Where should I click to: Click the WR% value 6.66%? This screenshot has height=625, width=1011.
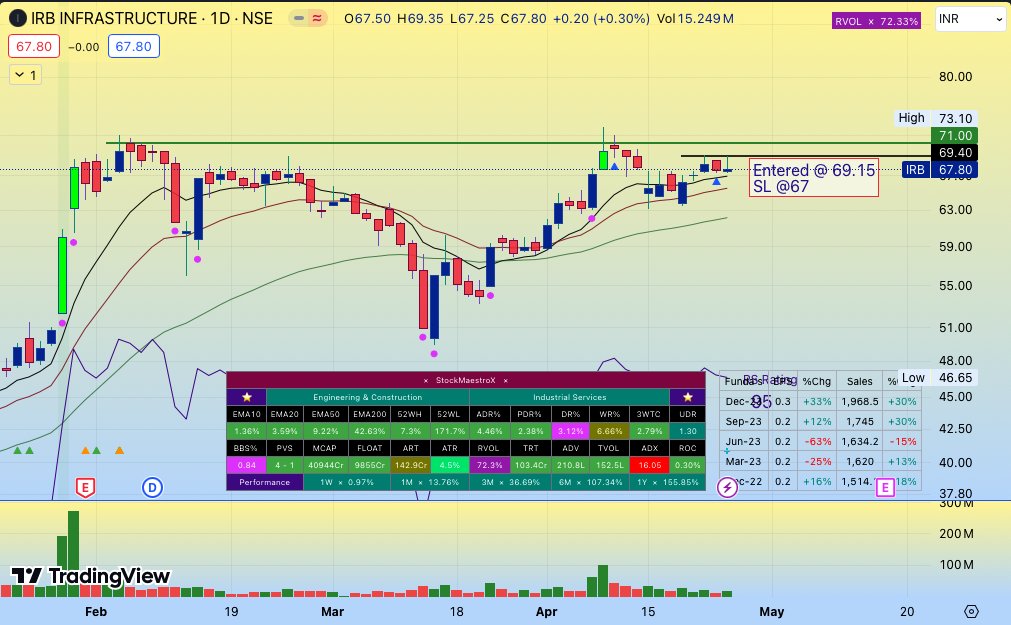[x=609, y=431]
